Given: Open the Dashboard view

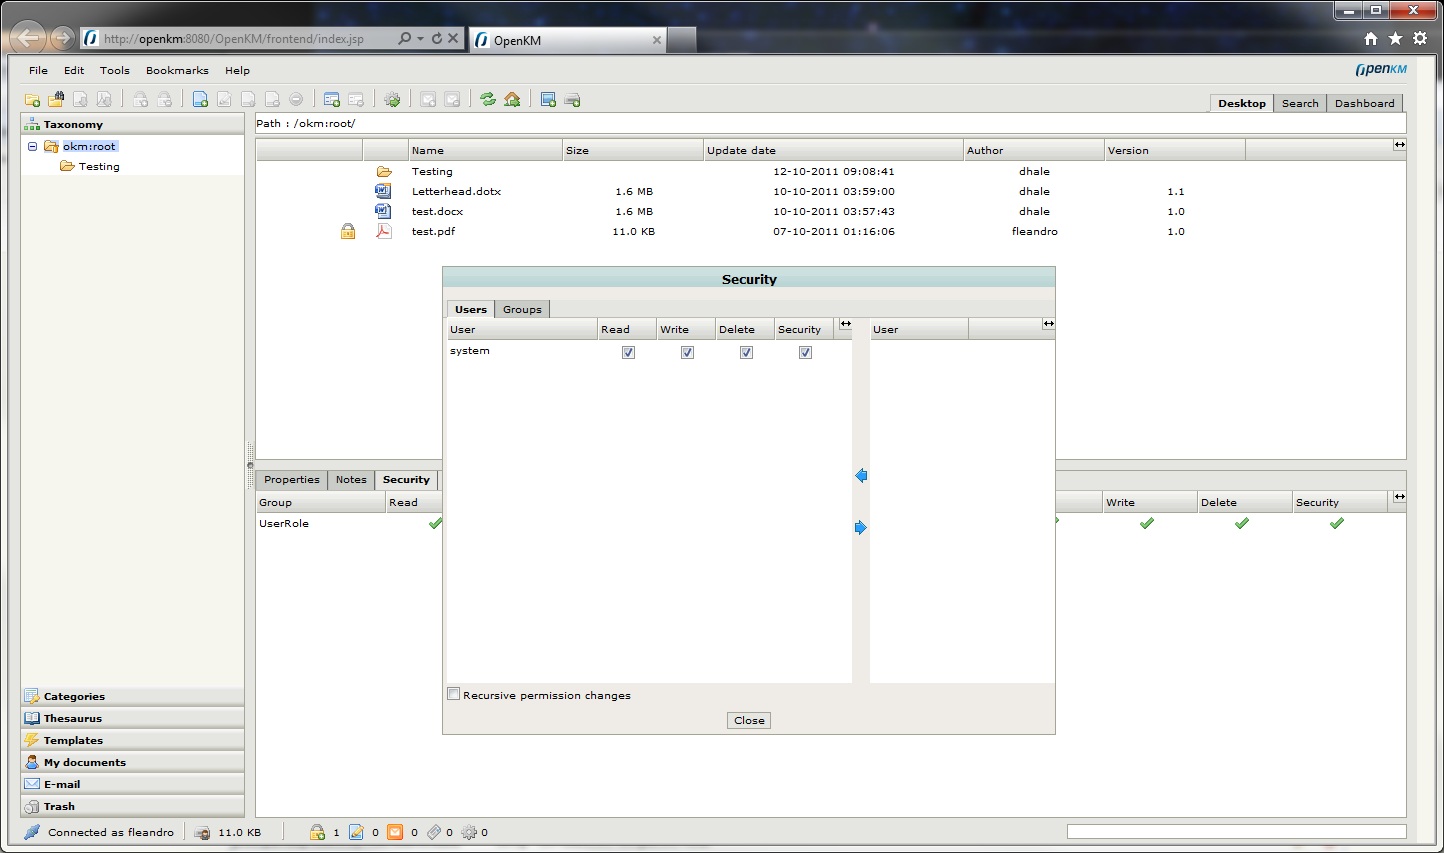Looking at the screenshot, I should pos(1364,103).
